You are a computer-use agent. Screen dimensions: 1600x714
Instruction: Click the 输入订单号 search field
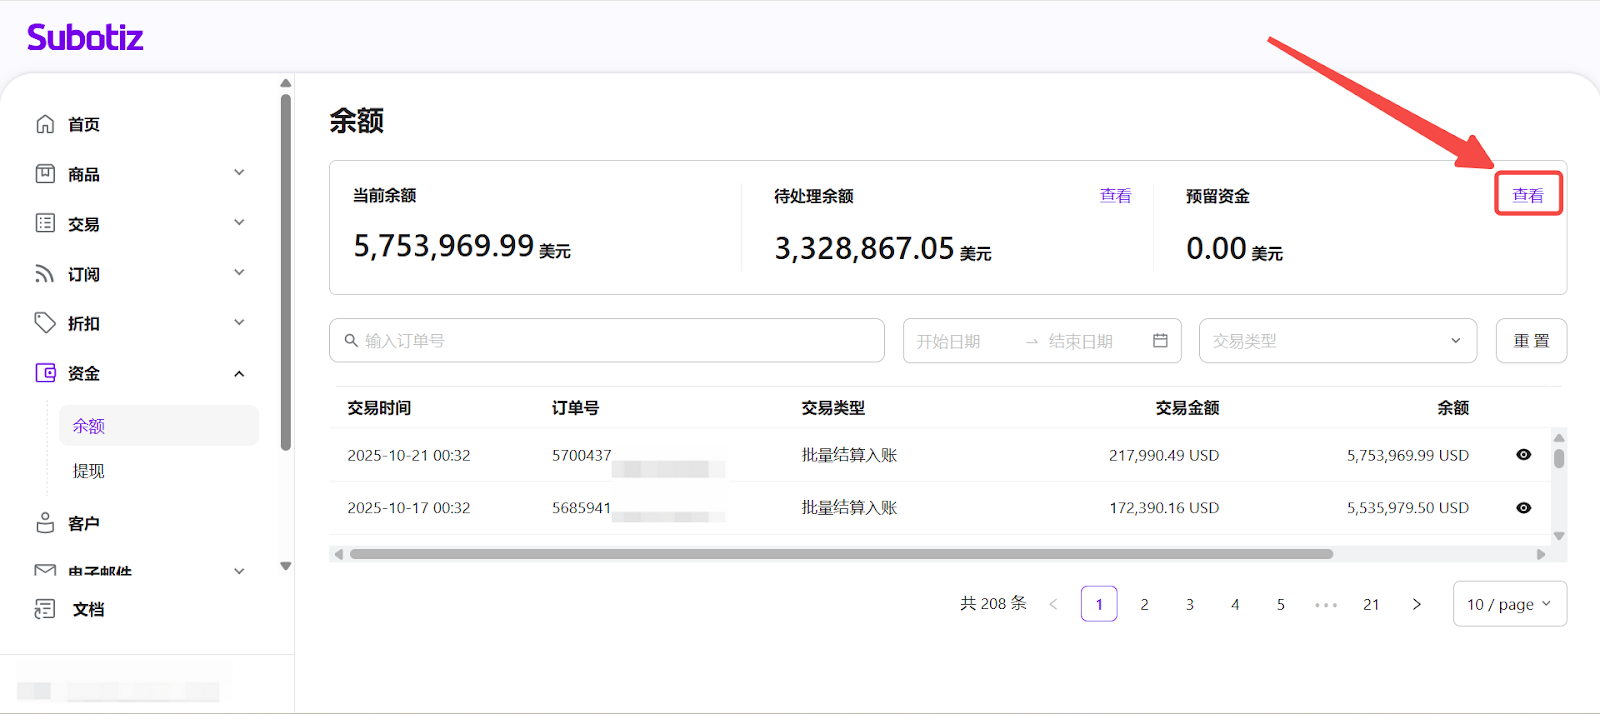(606, 341)
